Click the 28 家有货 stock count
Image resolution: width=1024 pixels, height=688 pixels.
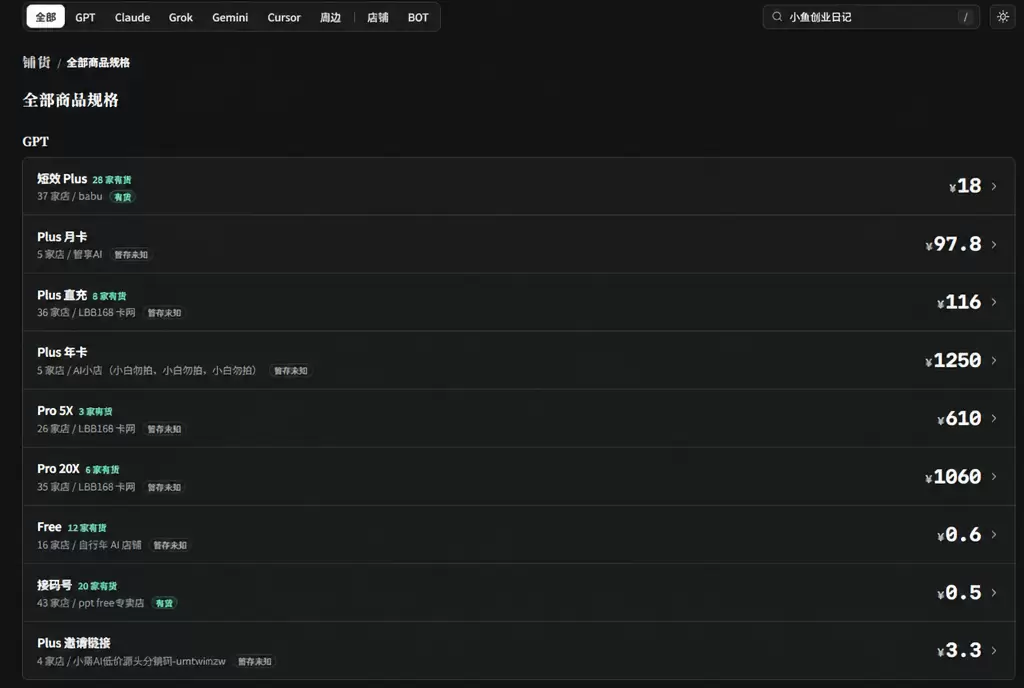112,180
